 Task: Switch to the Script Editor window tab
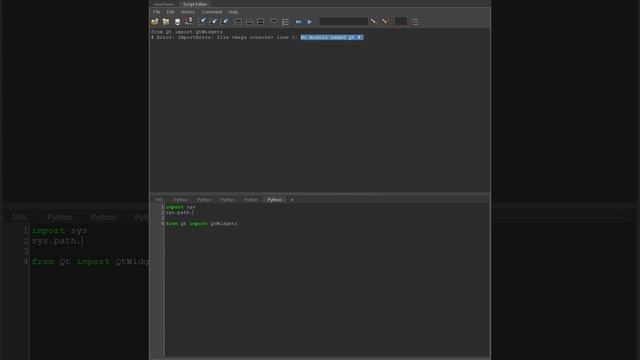195,4
